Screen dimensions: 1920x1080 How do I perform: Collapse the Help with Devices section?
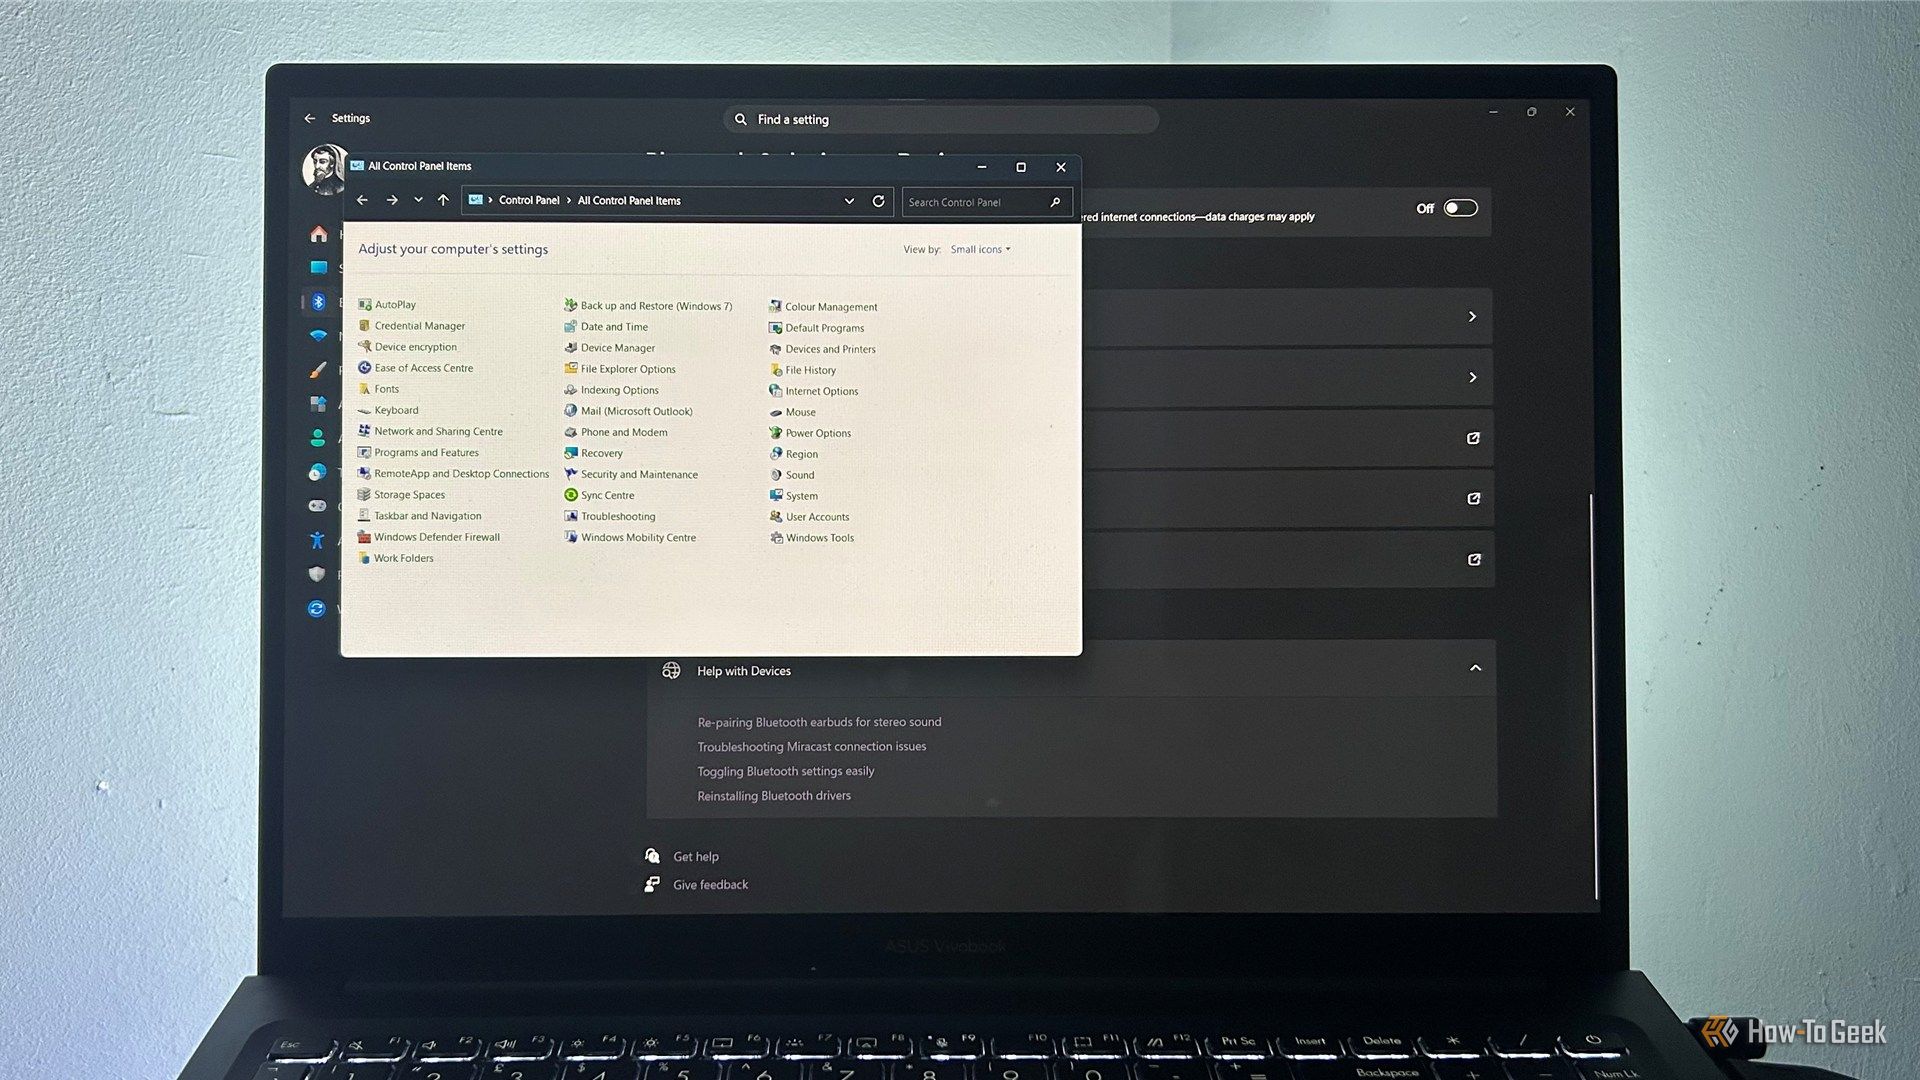pyautogui.click(x=1475, y=668)
